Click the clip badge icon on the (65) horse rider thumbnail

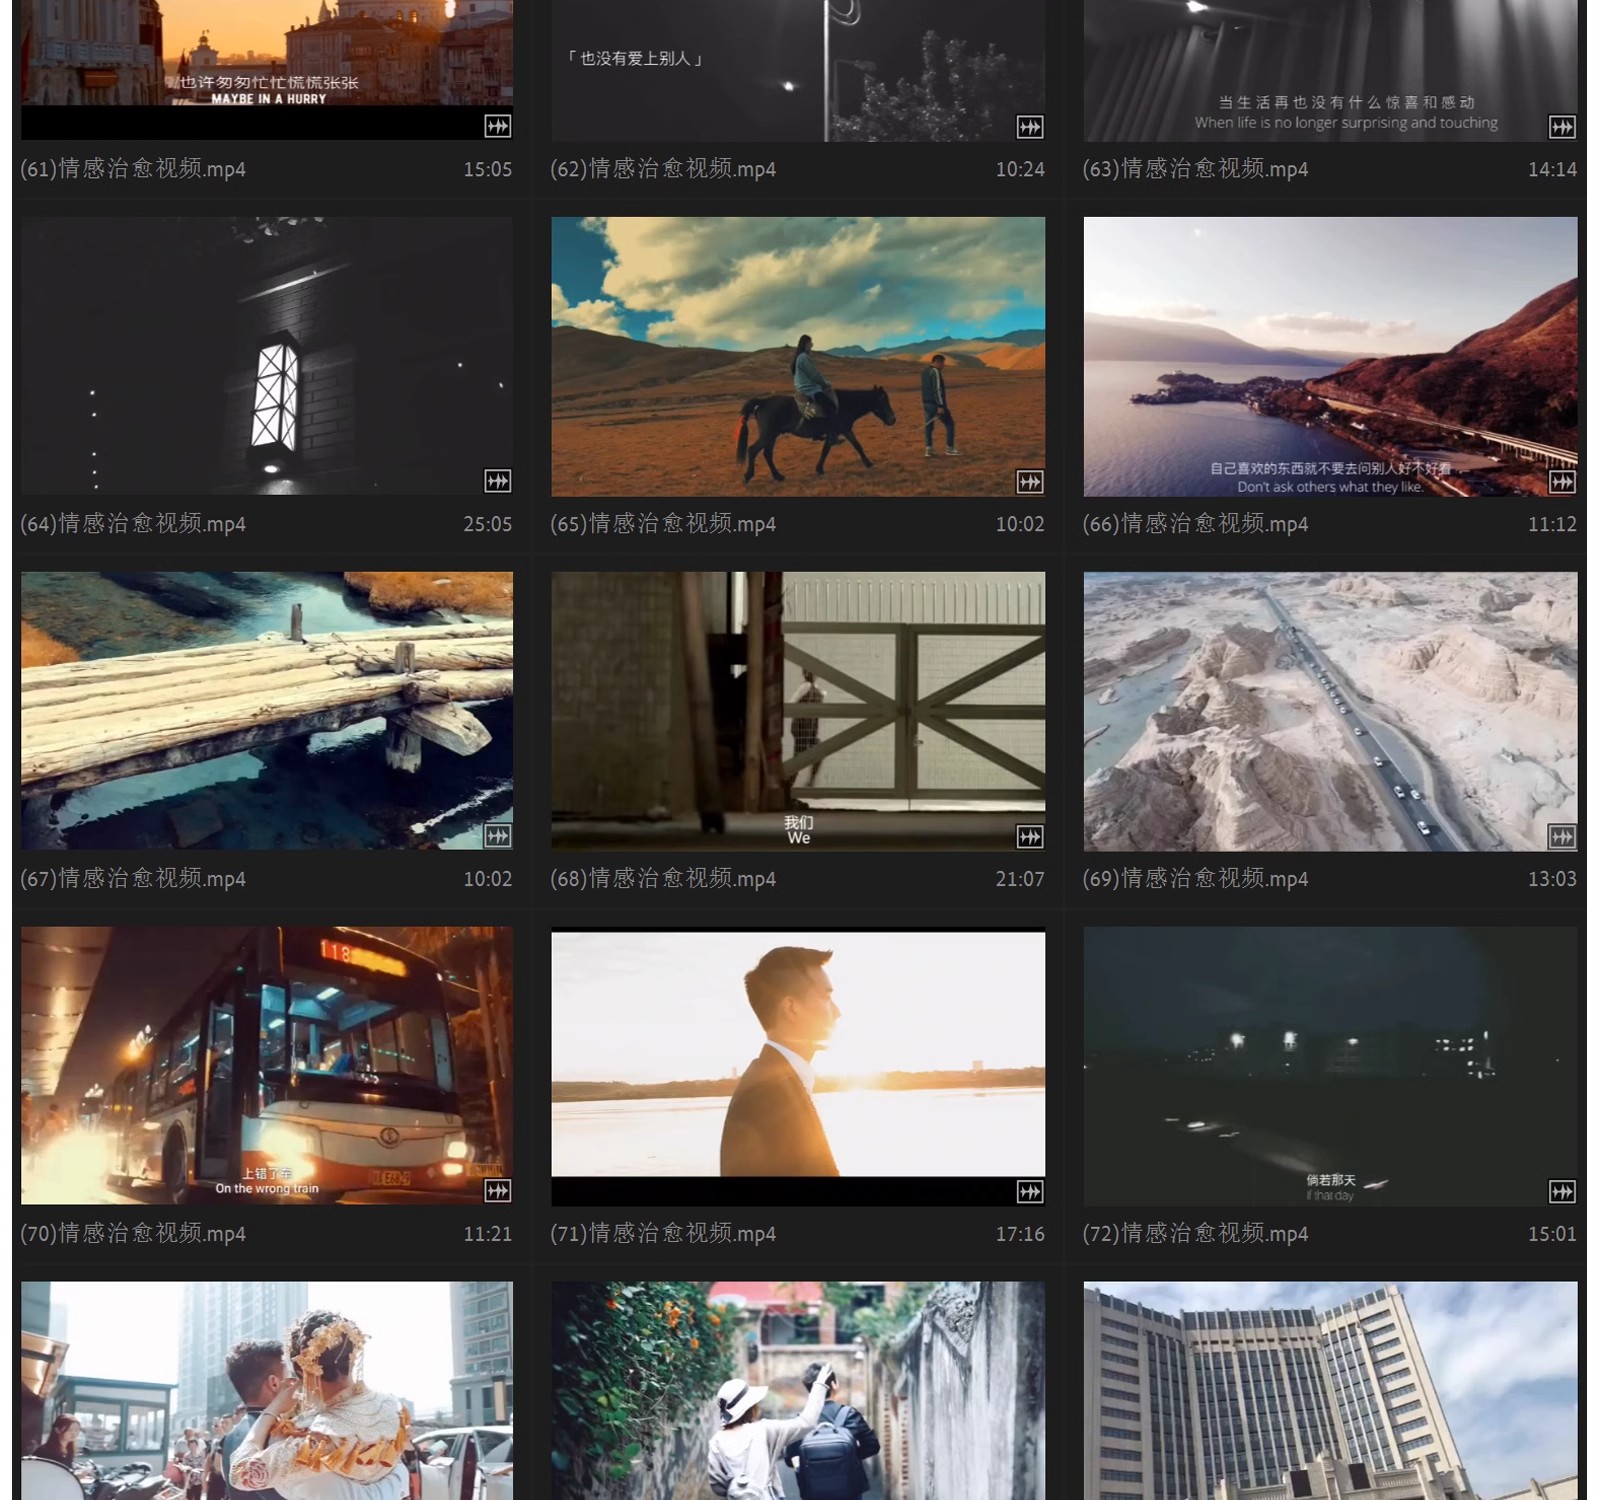tap(1030, 481)
